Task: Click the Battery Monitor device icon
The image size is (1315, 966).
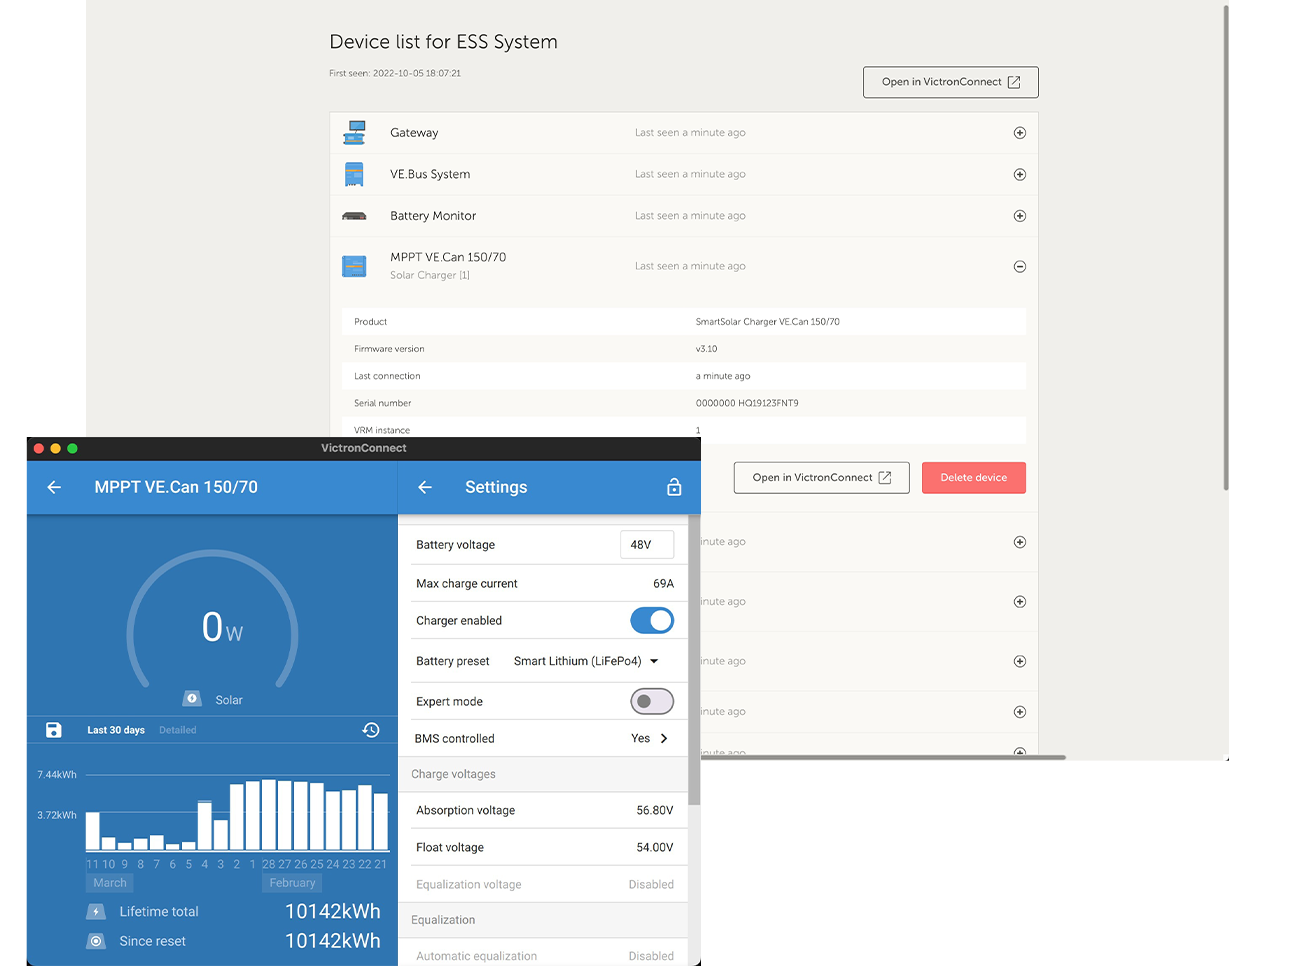Action: click(354, 216)
